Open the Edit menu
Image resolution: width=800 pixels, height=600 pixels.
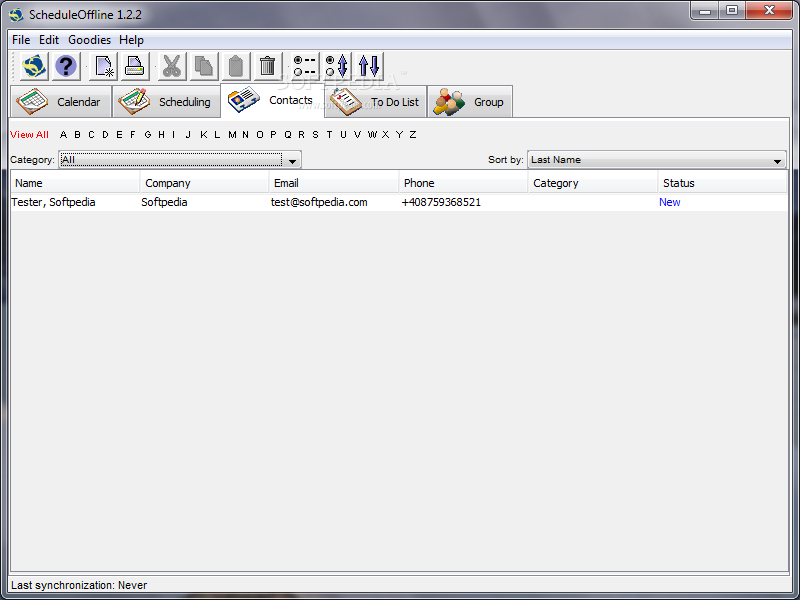[49, 40]
